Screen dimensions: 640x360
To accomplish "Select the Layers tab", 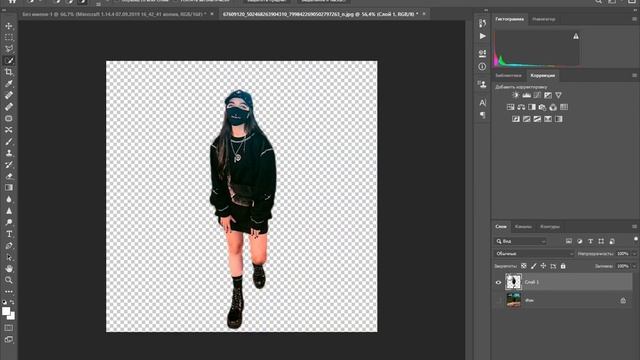I will click(x=501, y=227).
